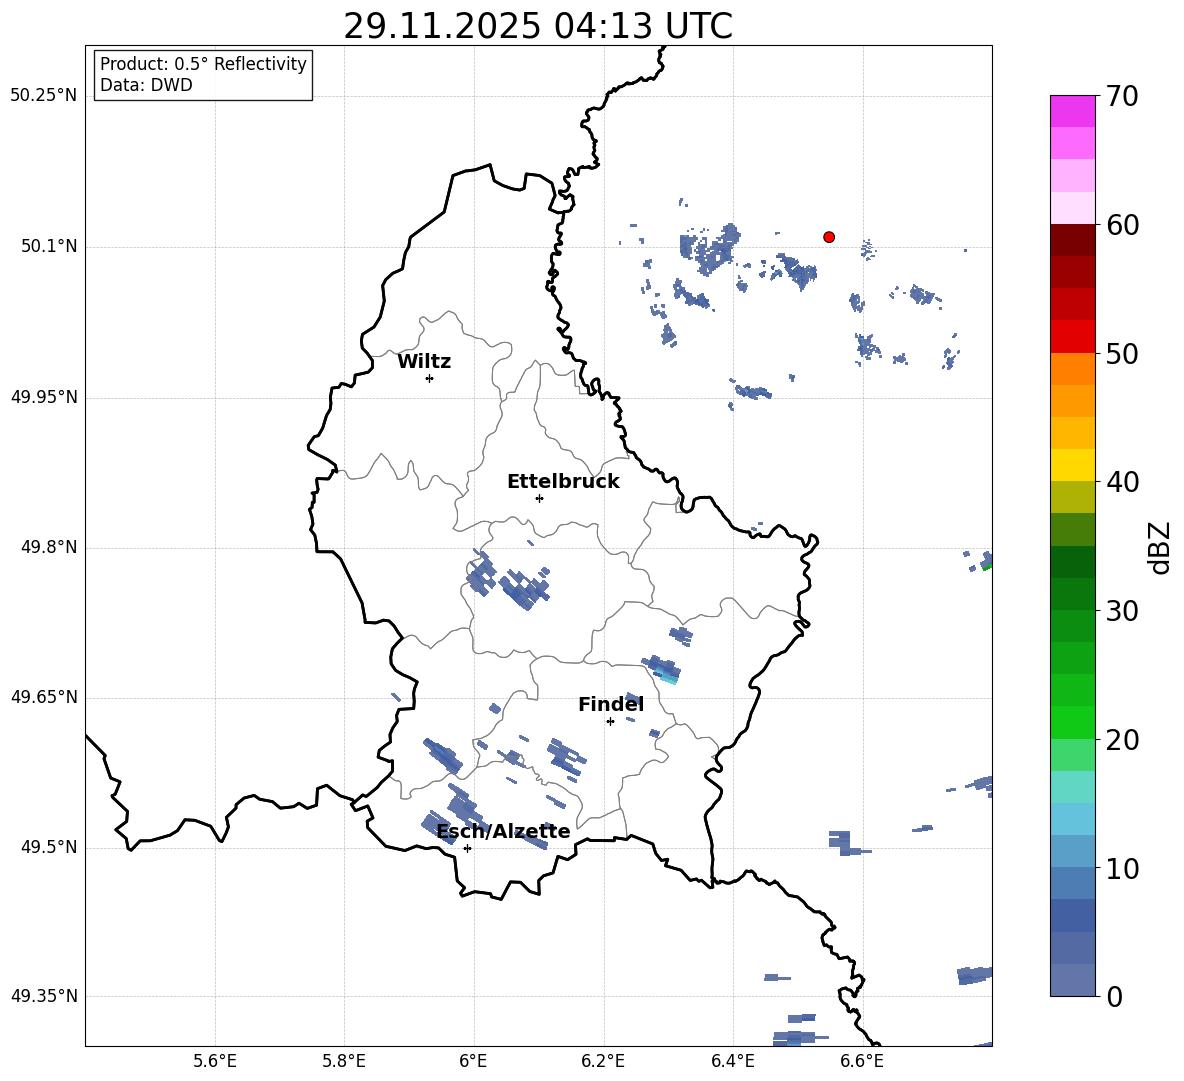1184x1081 pixels.
Task: Click the 'Product: 0.5° Reflectivity' text
Action: tap(203, 64)
